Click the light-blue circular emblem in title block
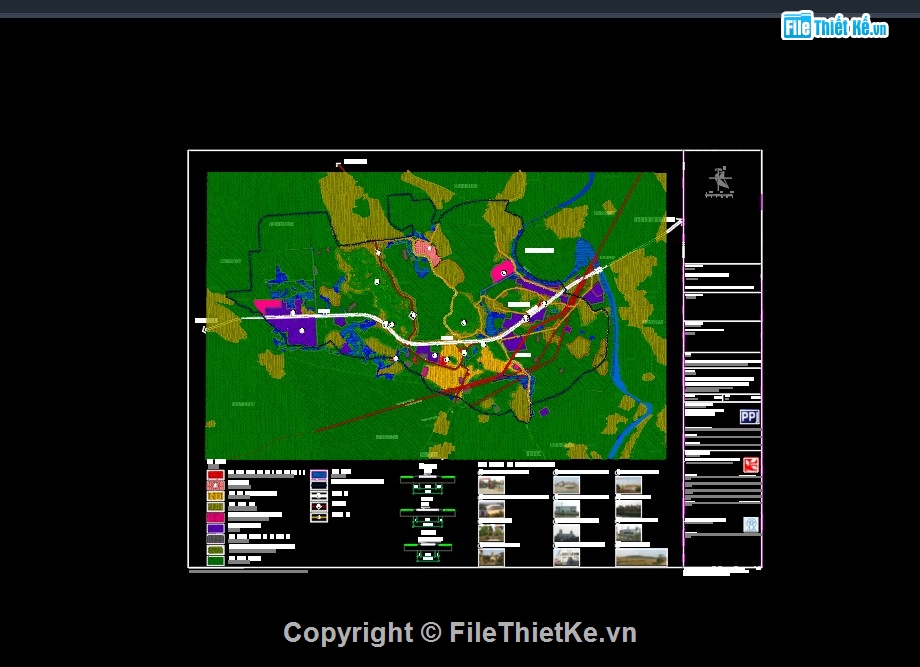920x667 pixels. (x=751, y=524)
